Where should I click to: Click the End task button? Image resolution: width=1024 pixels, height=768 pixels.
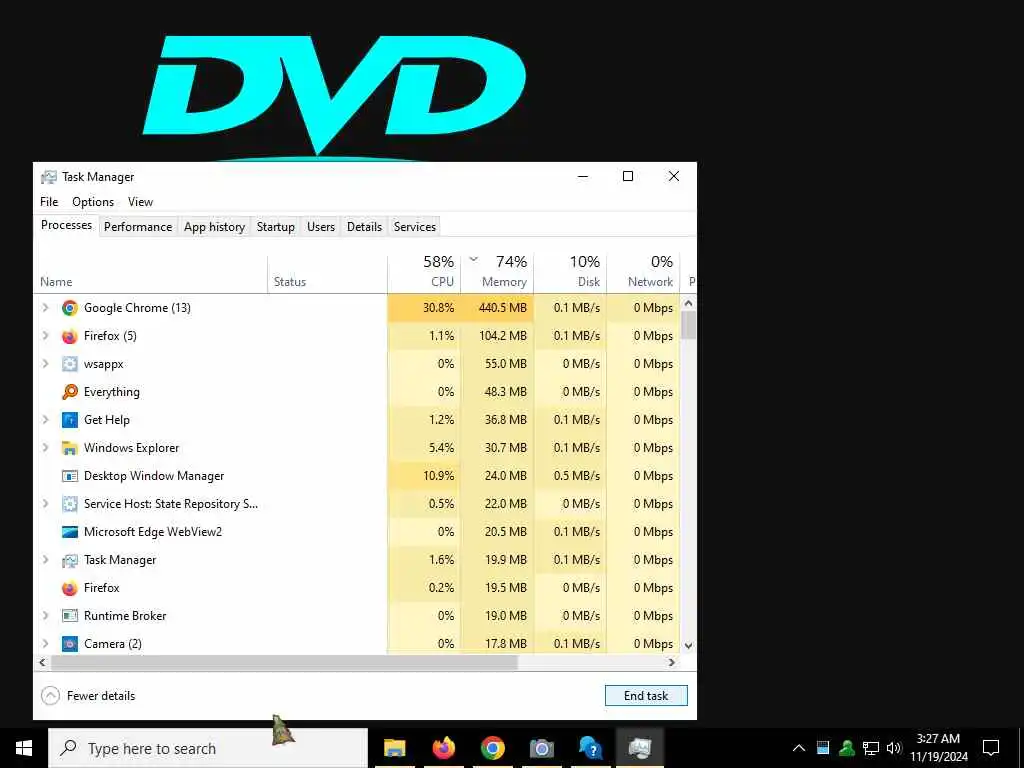(x=646, y=696)
